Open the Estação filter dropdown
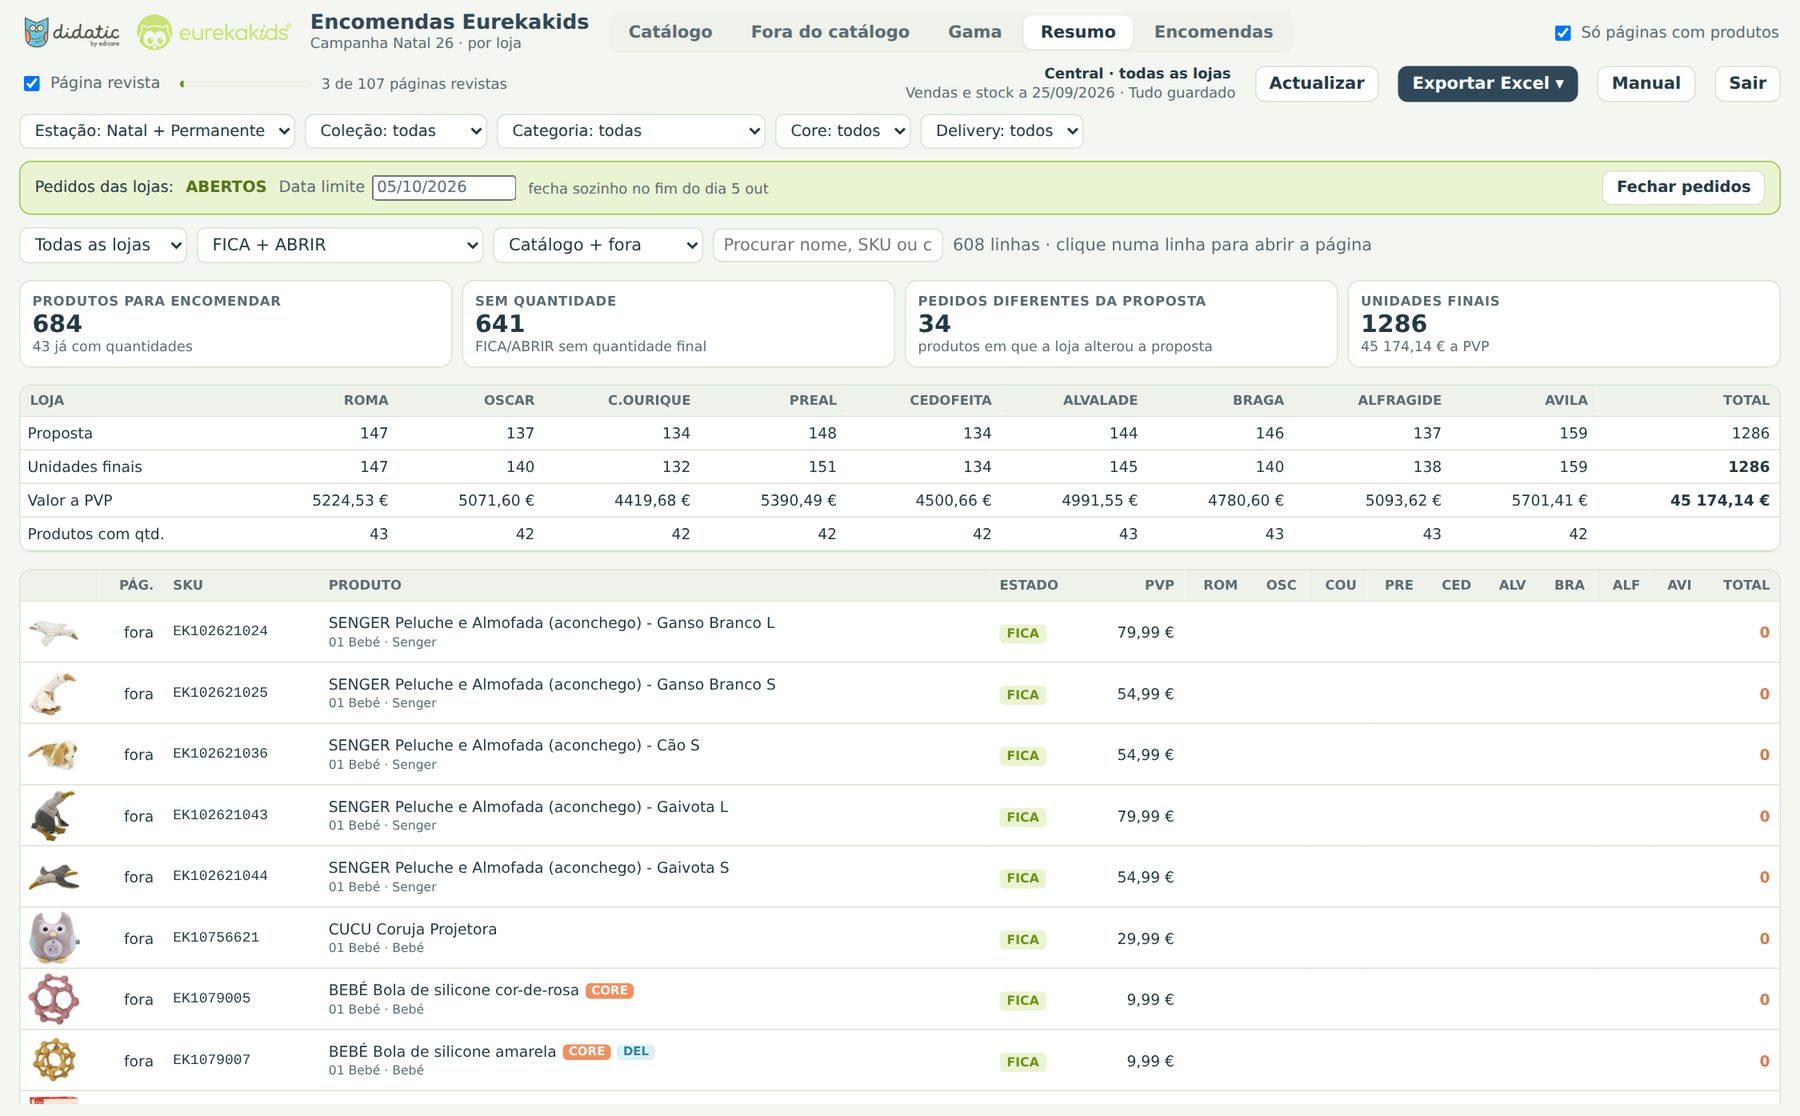The width and height of the screenshot is (1800, 1116). click(157, 131)
